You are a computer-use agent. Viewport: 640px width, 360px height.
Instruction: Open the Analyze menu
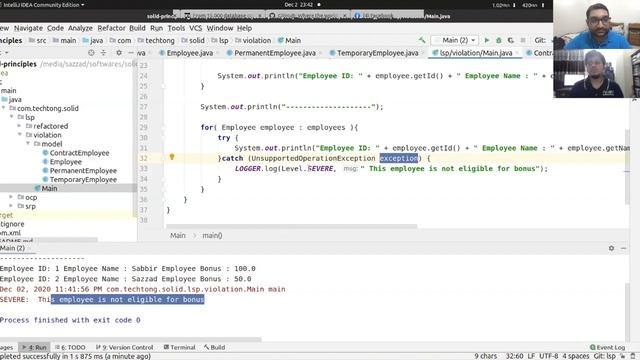pos(80,28)
